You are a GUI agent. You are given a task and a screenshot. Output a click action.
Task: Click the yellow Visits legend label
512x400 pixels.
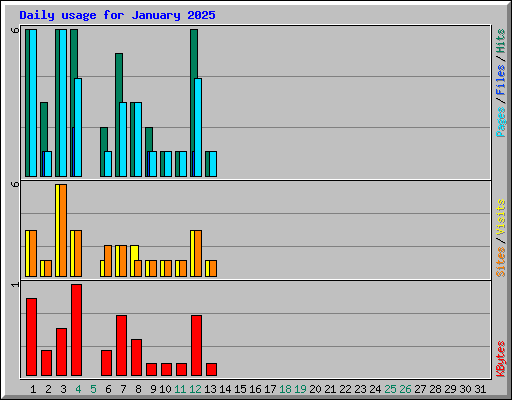click(501, 218)
